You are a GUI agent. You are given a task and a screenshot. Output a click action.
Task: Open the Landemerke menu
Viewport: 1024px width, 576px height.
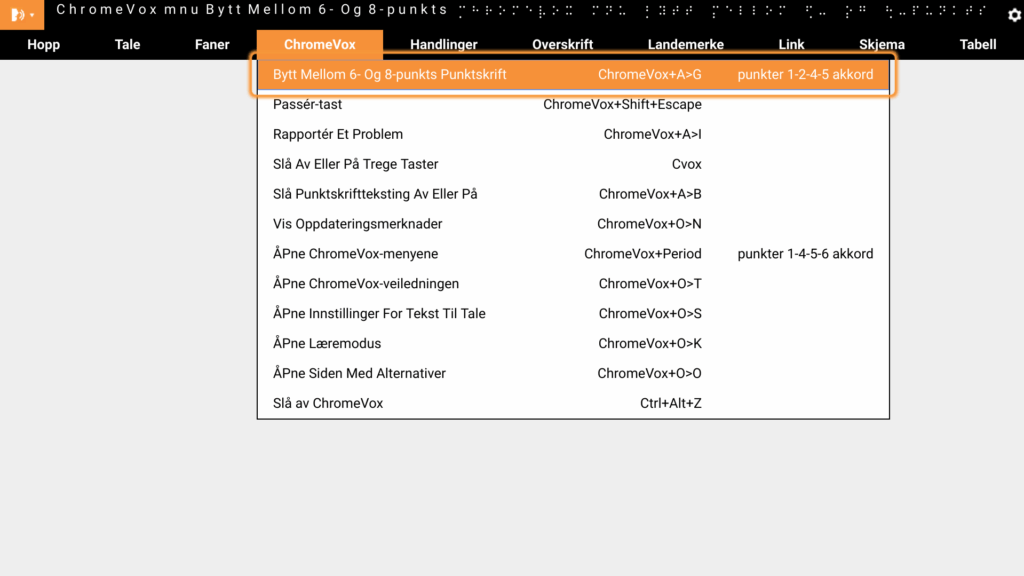[x=686, y=44]
